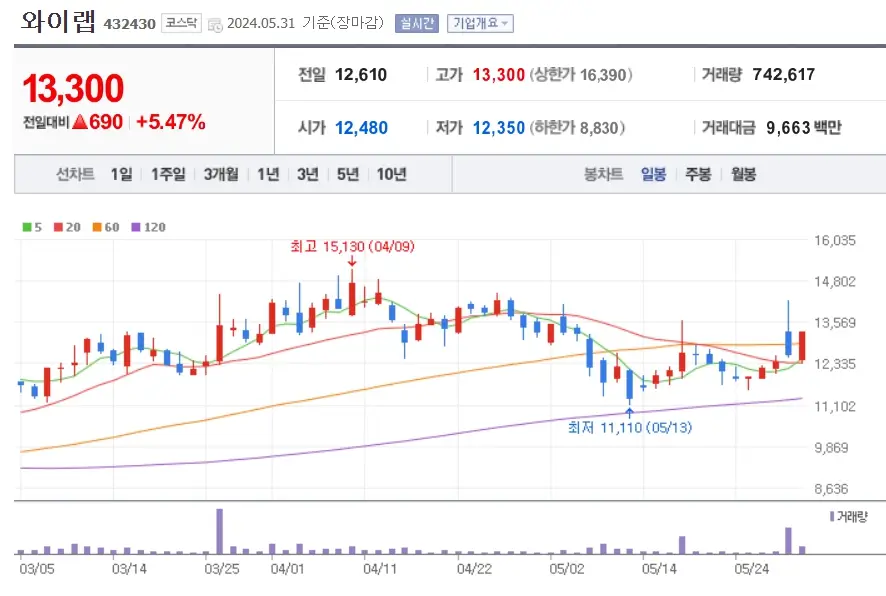This screenshot has height=596, width=886.
Task: Click the purple 120-day moving average swatch
Action: 136,227
